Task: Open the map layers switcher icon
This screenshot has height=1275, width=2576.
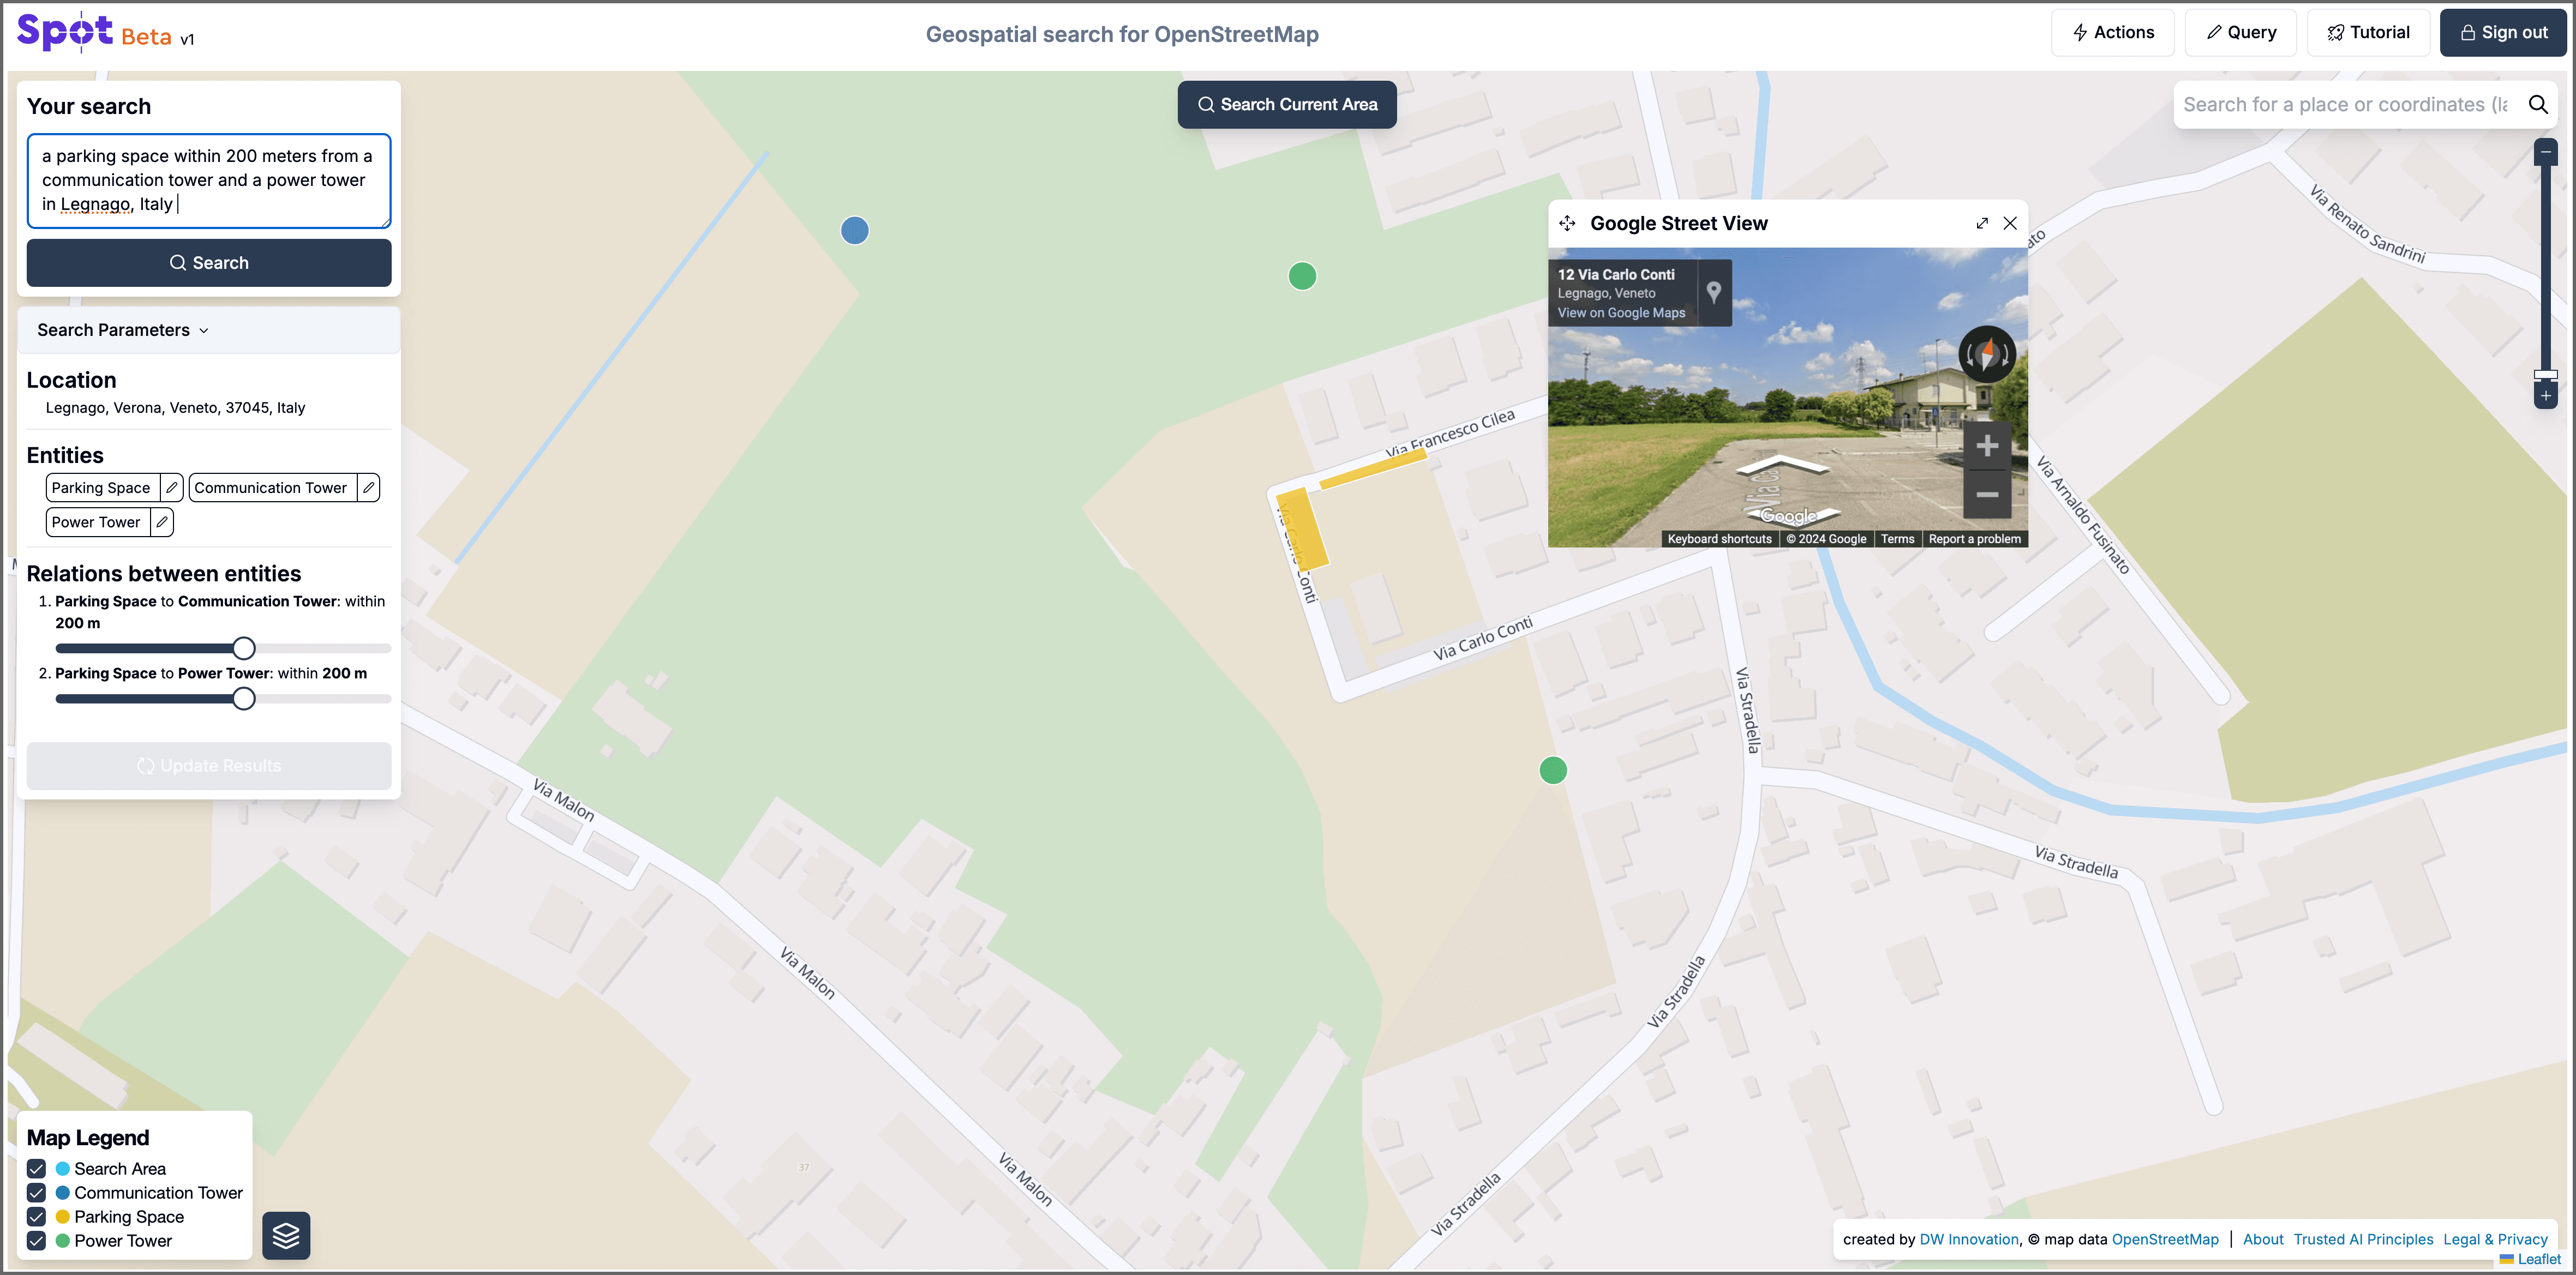Action: (x=286, y=1235)
